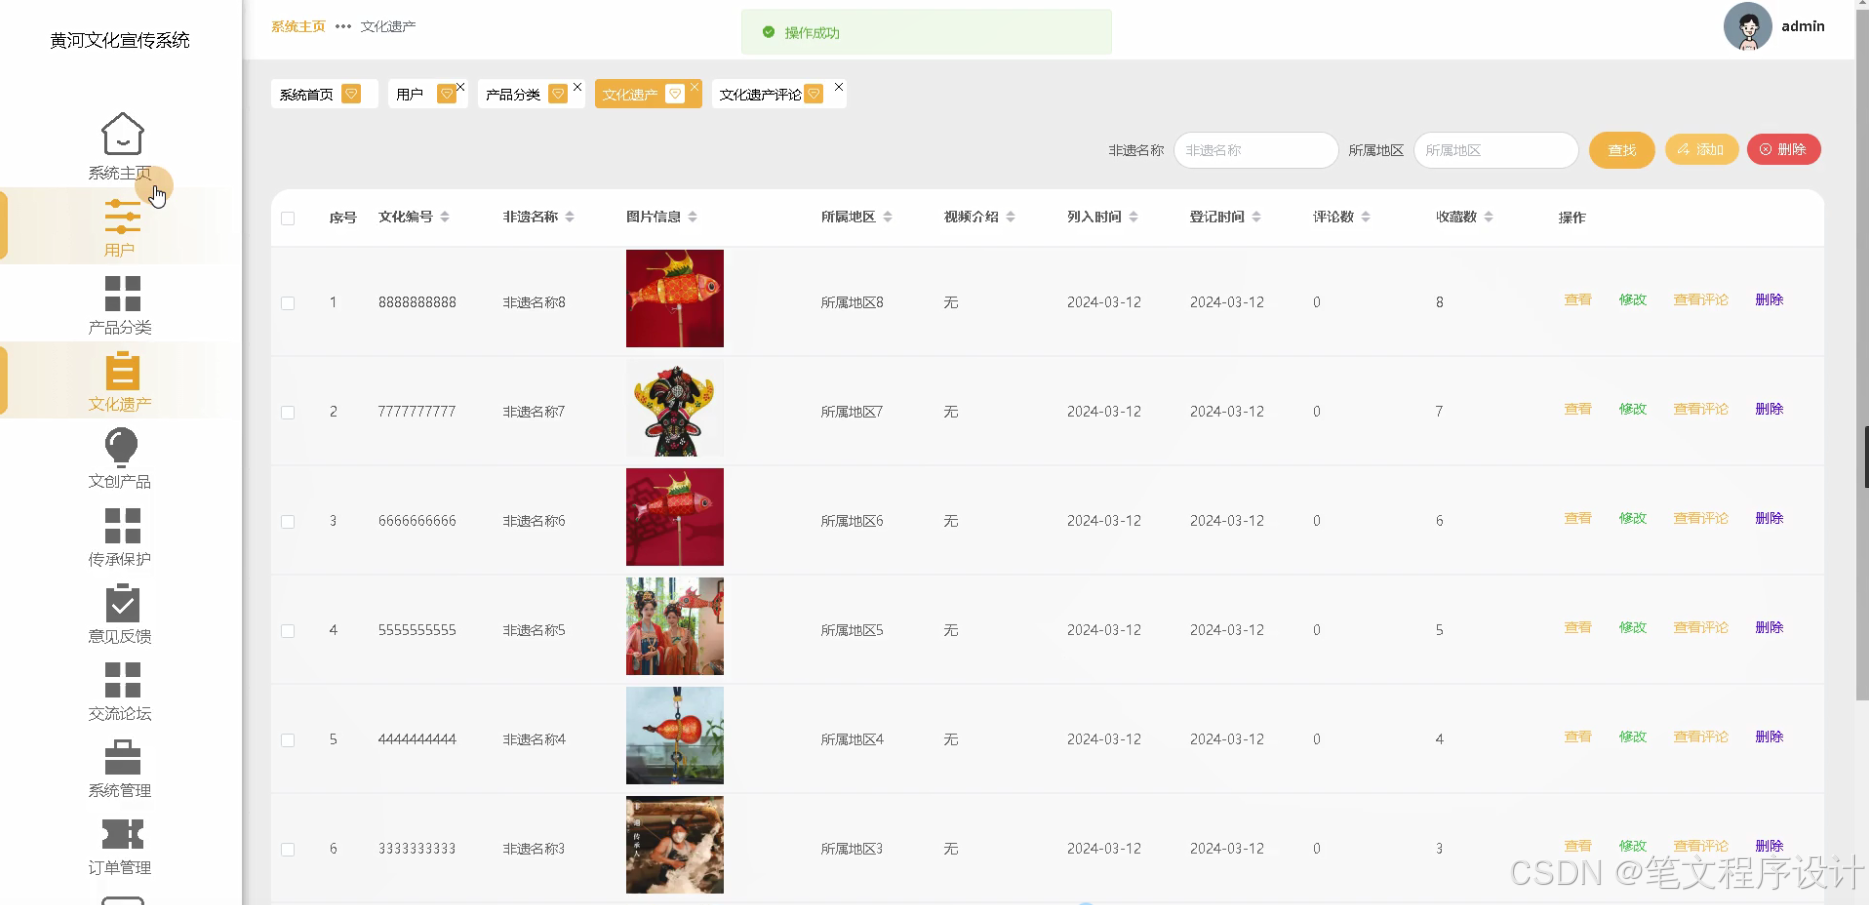Click tag icon on 系统首页 tab

coord(351,94)
